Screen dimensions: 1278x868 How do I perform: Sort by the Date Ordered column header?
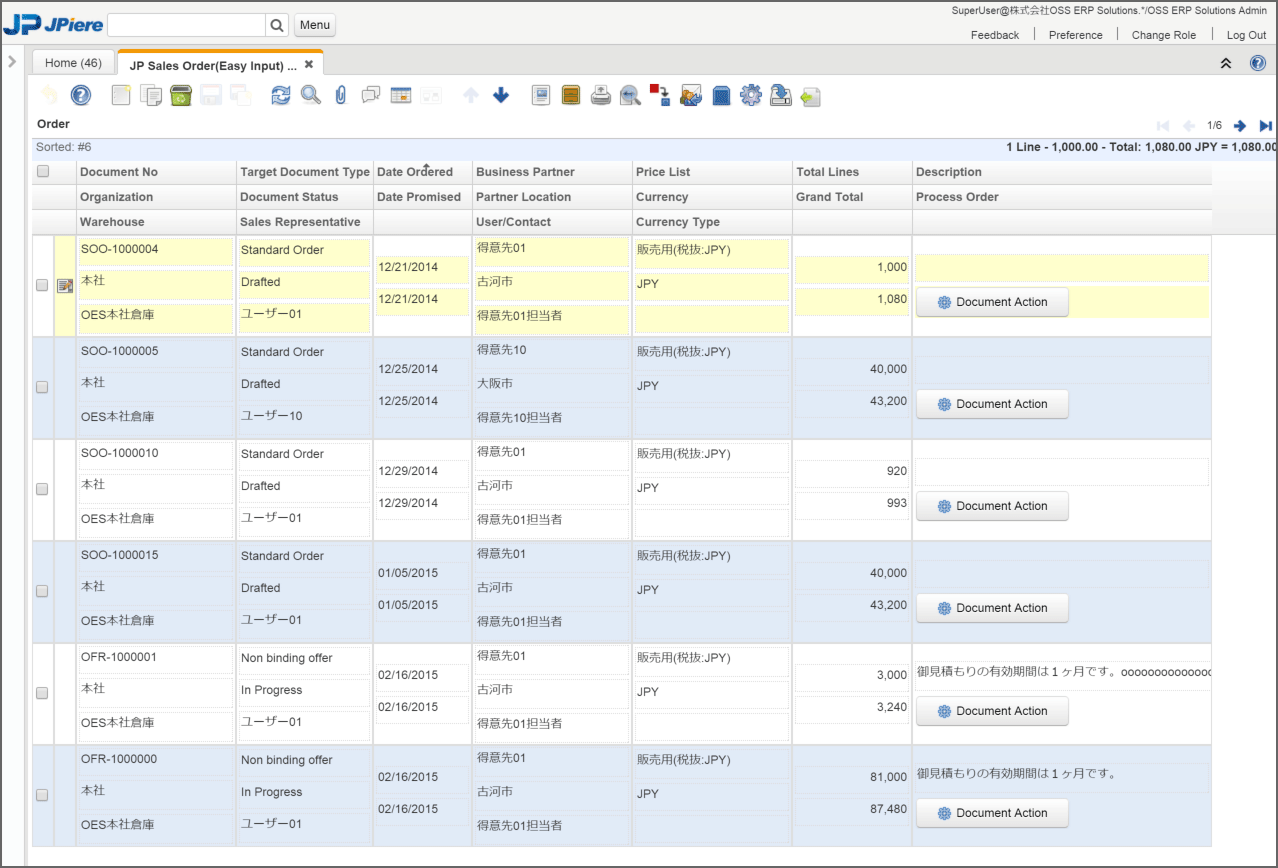coord(414,172)
